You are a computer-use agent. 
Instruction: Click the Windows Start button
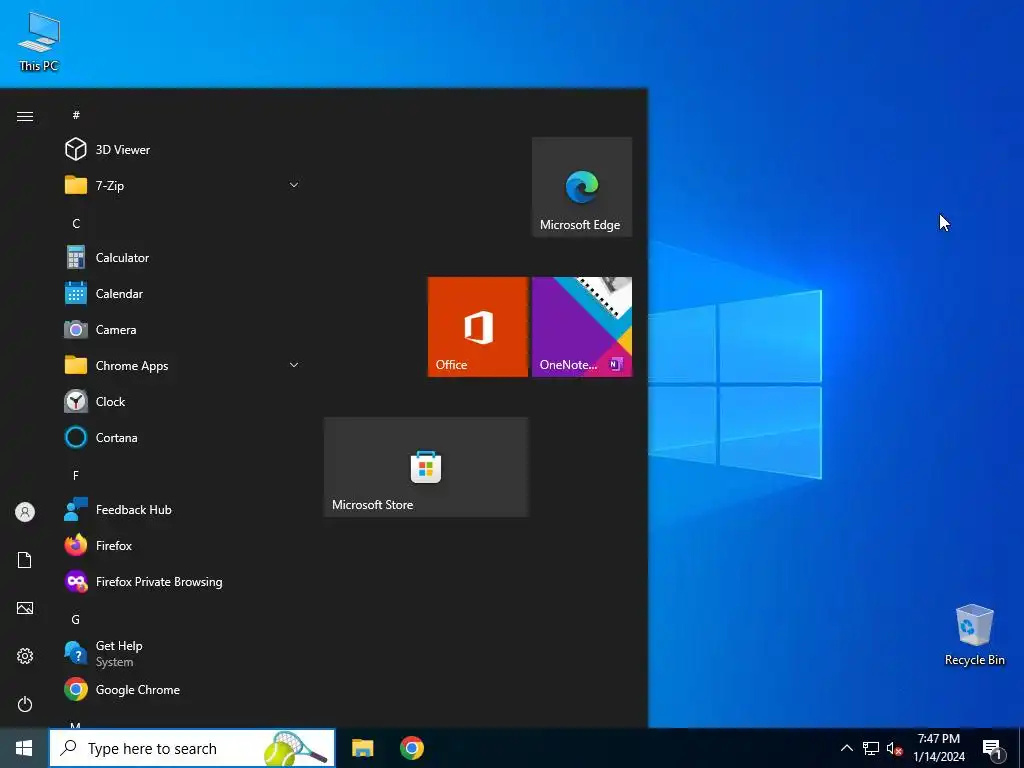(24, 748)
